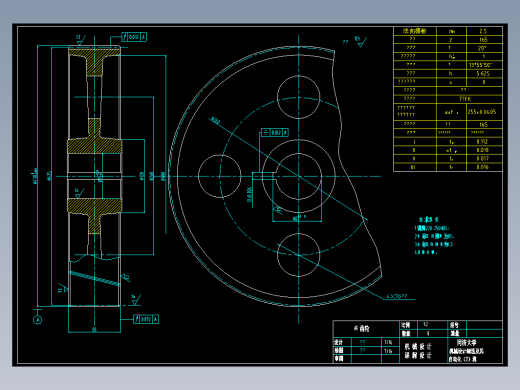The width and height of the screenshot is (520, 390).
Task: Click the 比例 scale label in title block
Action: click(406, 325)
